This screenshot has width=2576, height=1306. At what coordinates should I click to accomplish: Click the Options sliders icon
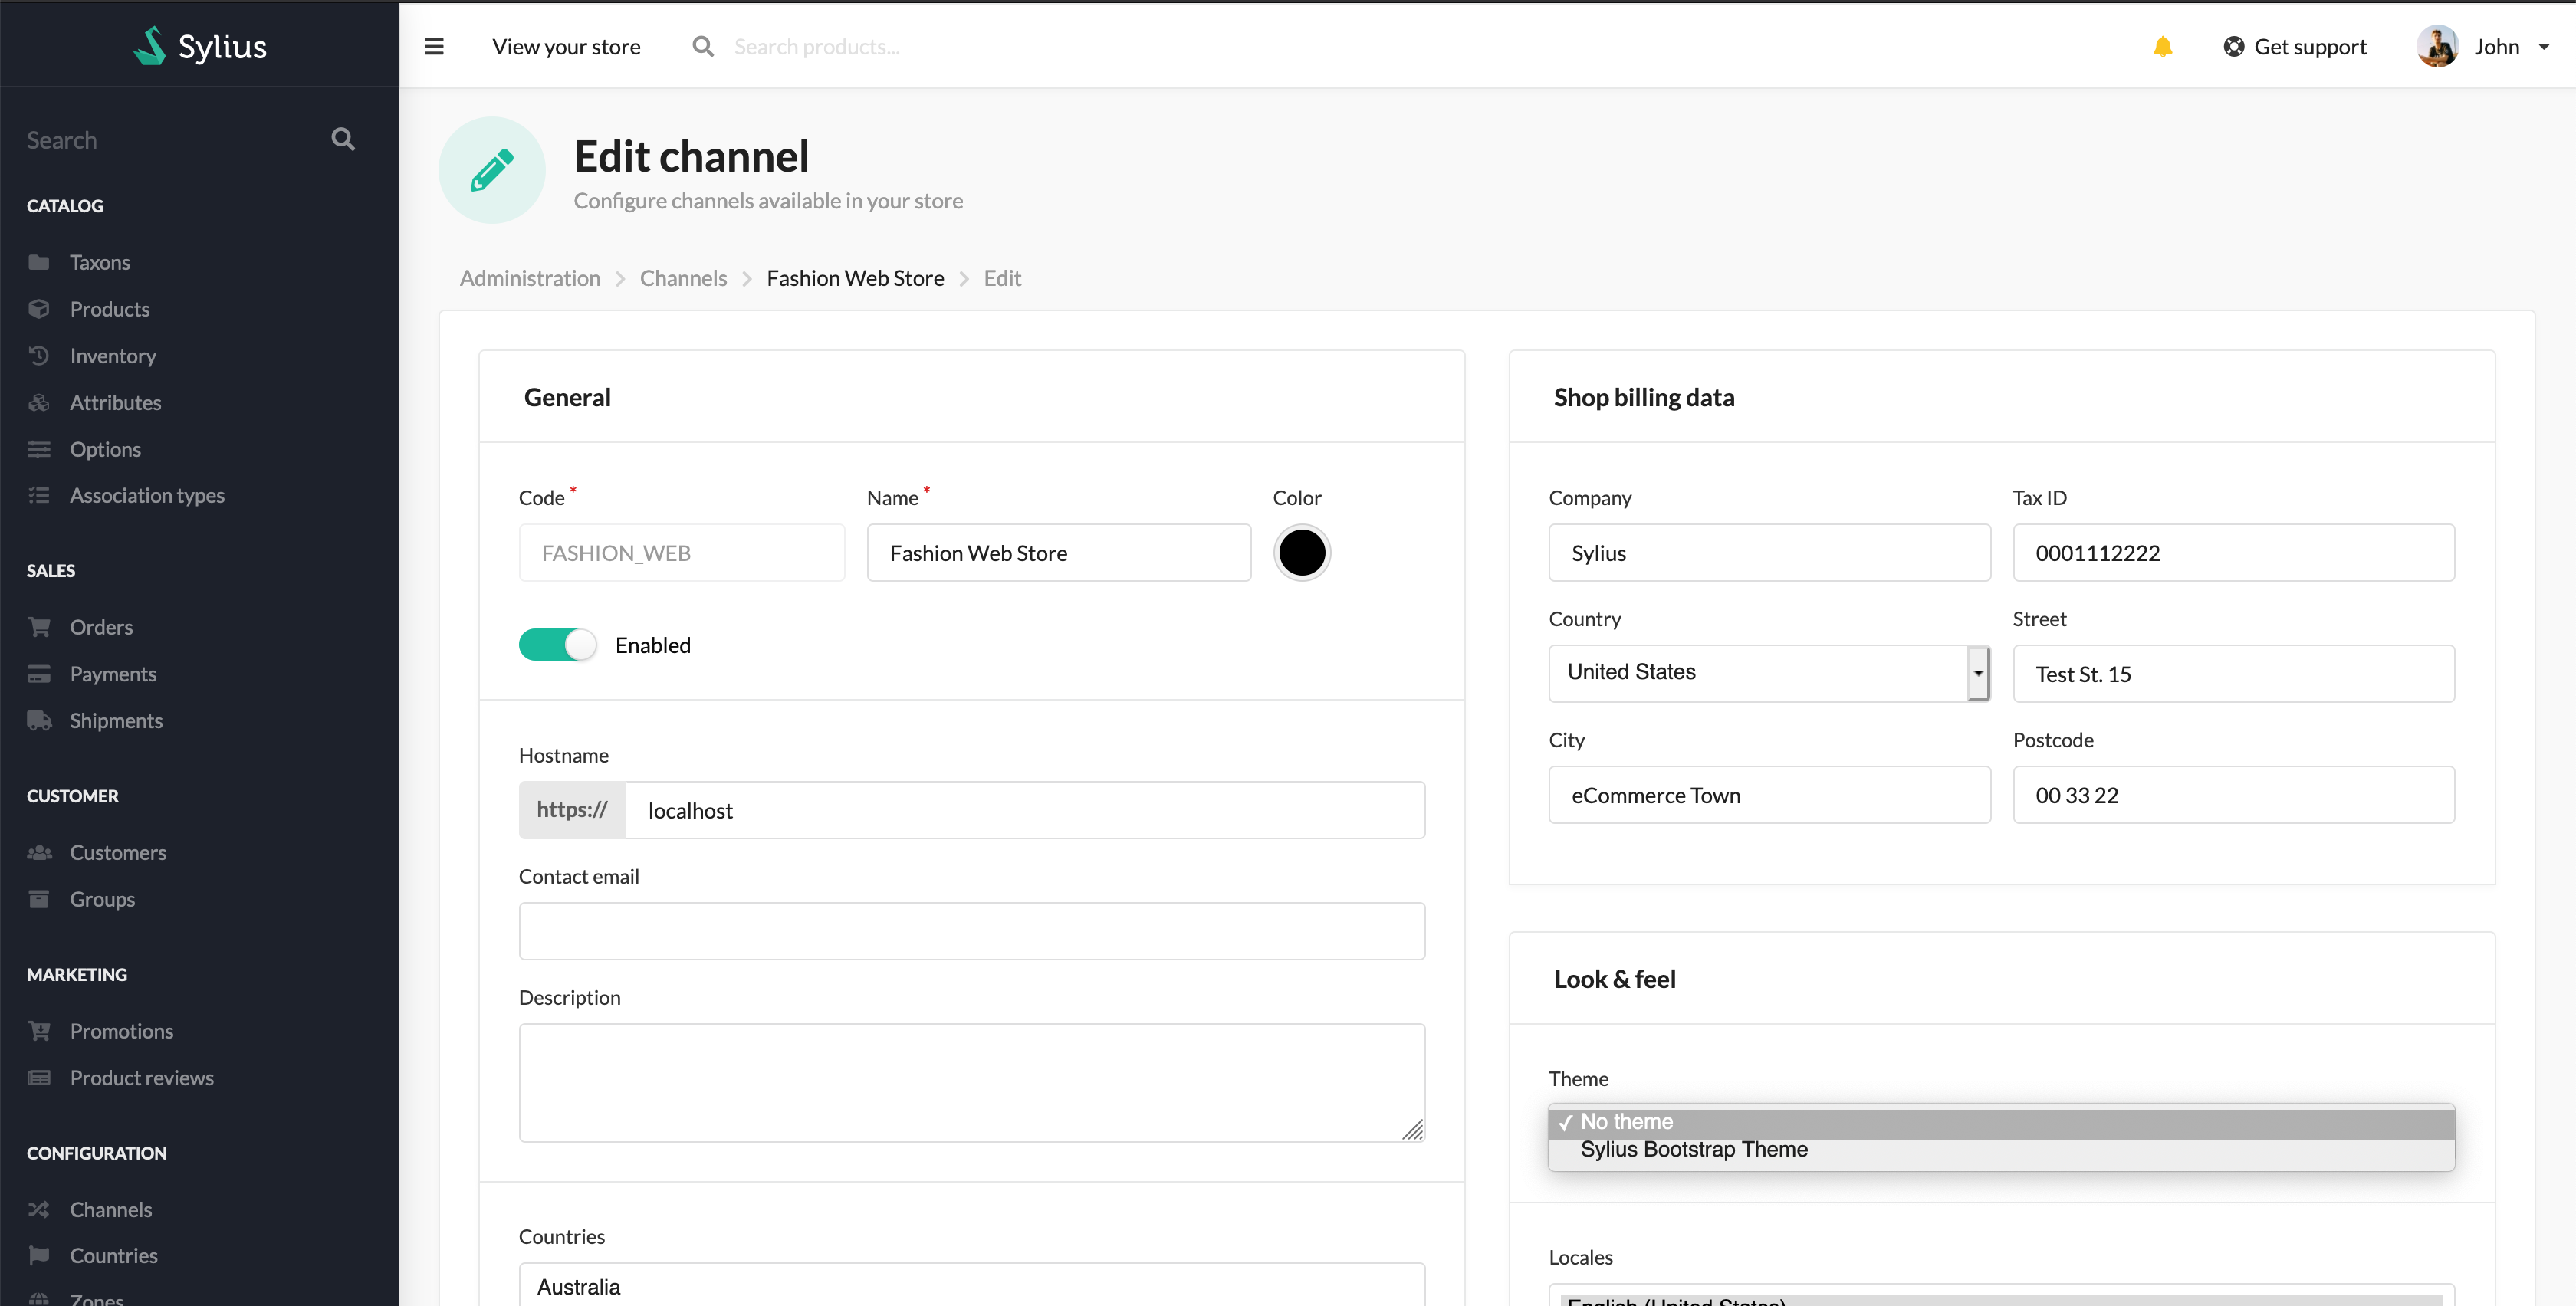click(x=39, y=449)
